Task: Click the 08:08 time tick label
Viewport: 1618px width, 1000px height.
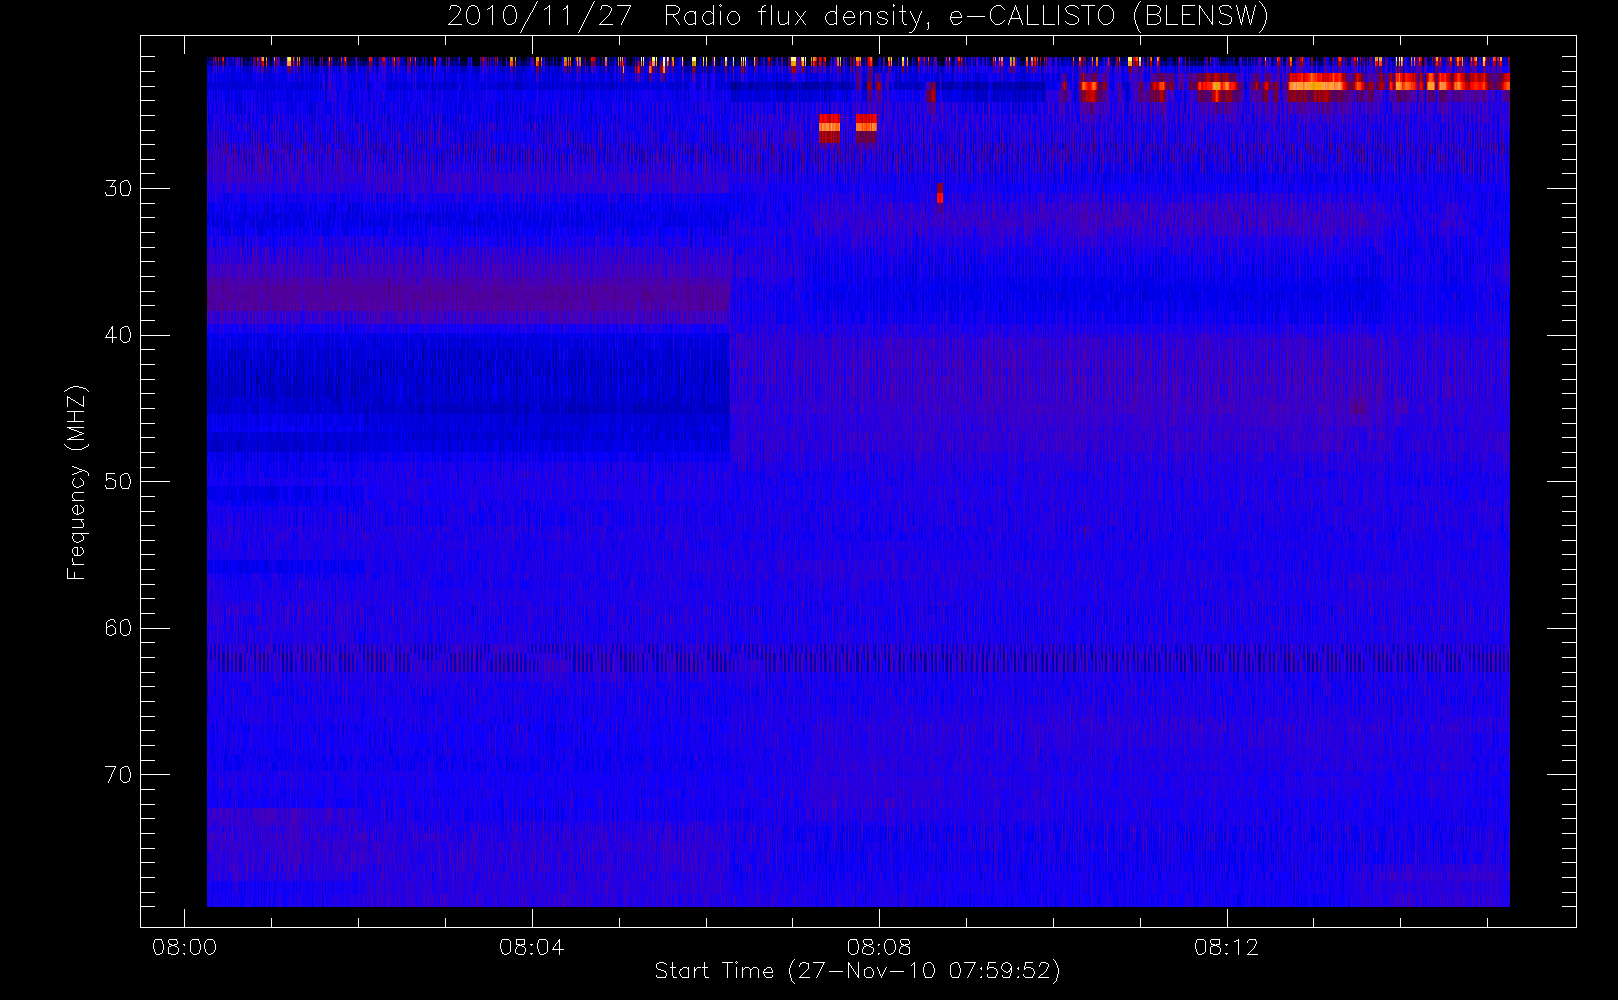Action: pyautogui.click(x=879, y=947)
